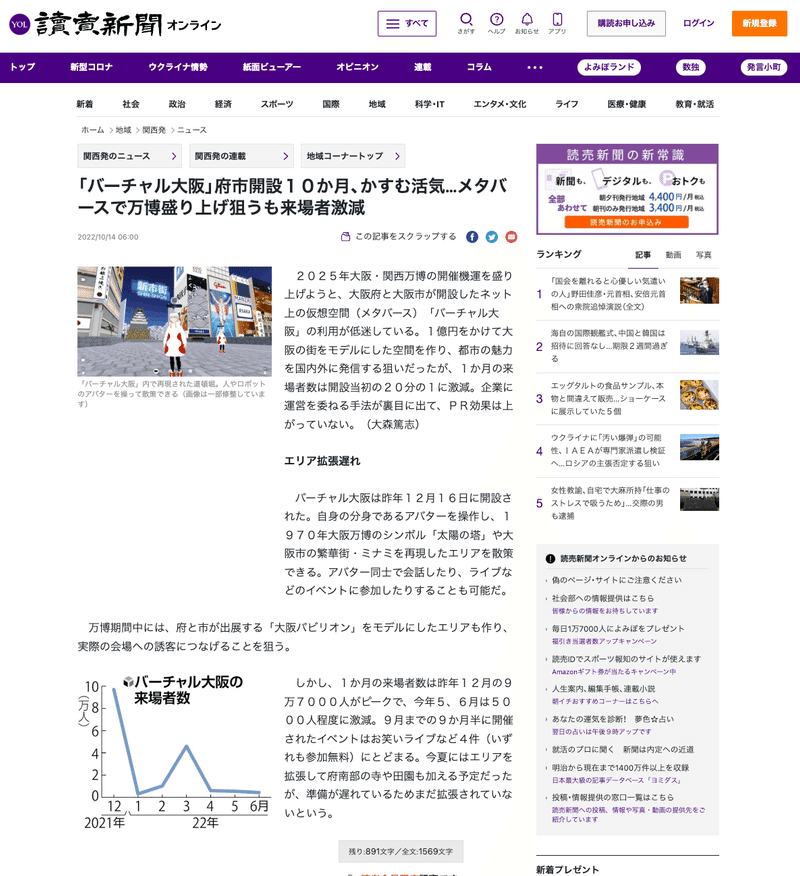The image size is (800, 876).
Task: Open the 関西発の連載 chevron button
Action: click(x=241, y=156)
